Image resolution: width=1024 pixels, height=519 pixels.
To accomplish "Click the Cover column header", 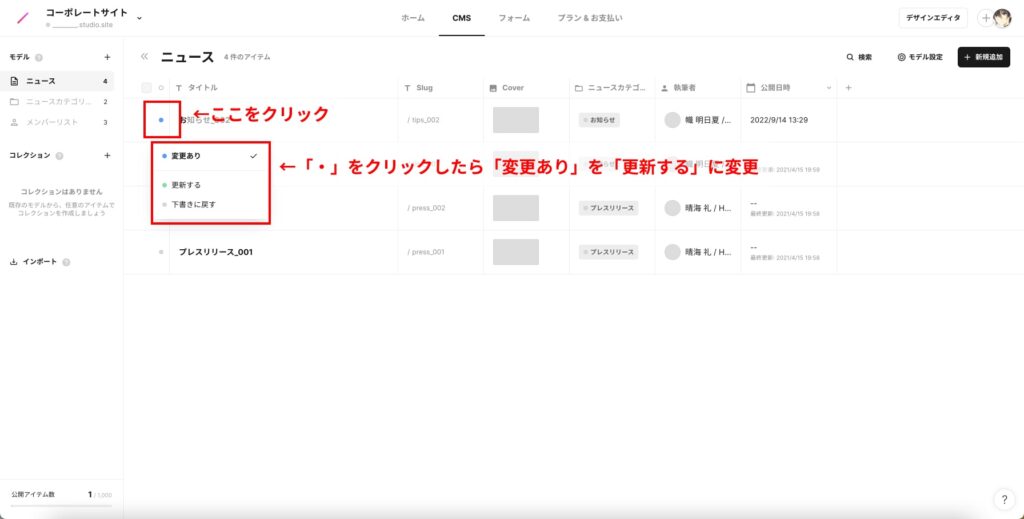I will (x=507, y=87).
